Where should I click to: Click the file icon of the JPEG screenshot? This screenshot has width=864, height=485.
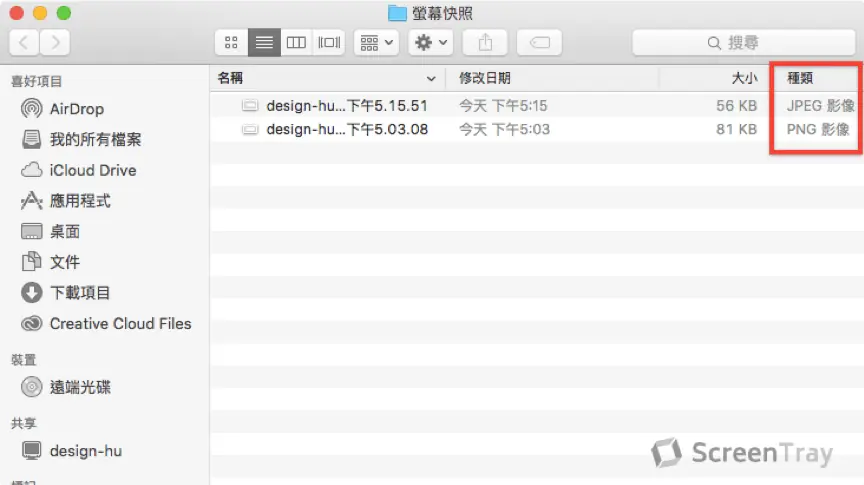[x=250, y=105]
